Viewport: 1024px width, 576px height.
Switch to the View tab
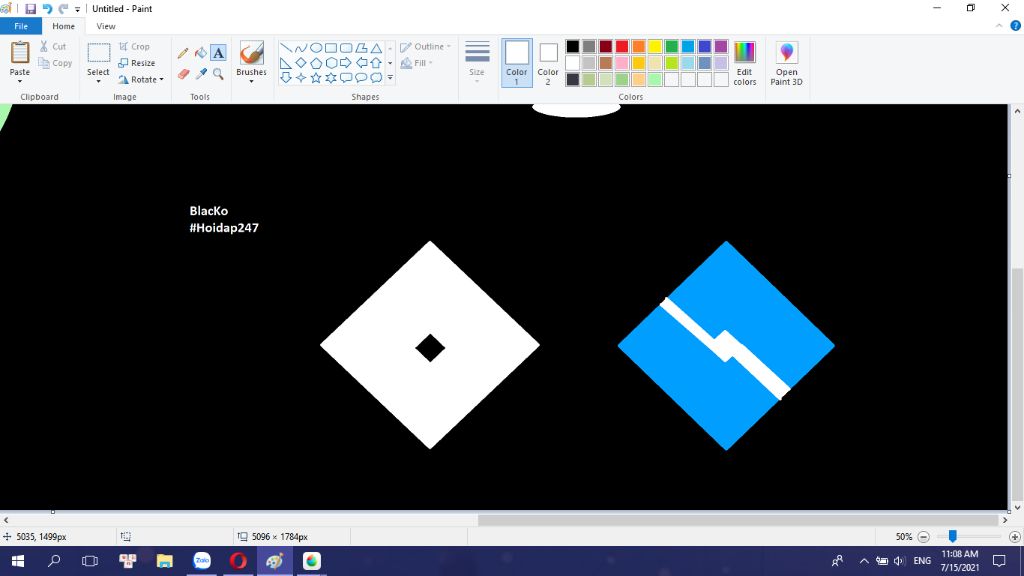106,26
